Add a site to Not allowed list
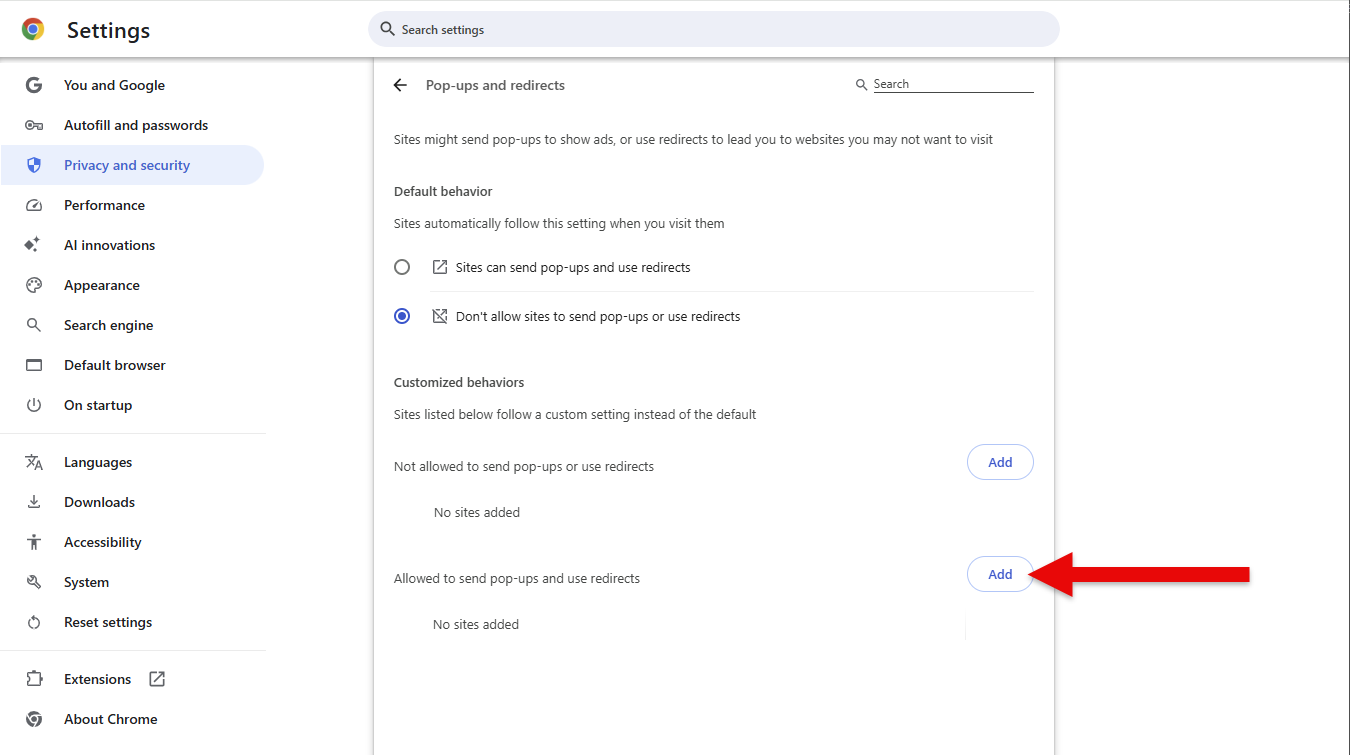 pyautogui.click(x=1000, y=462)
